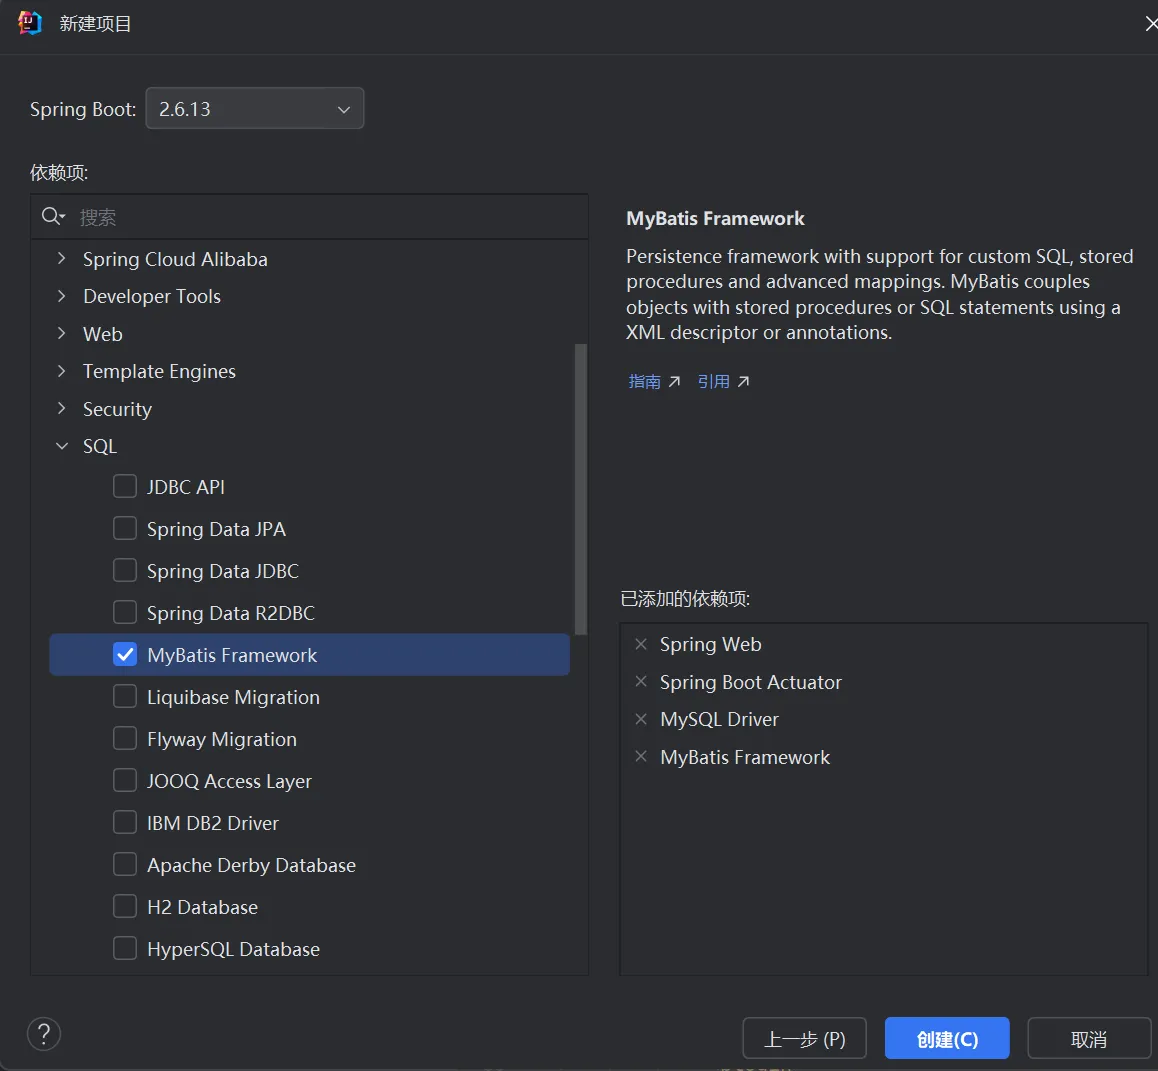Collapse the SQL category
Screen dimensions: 1158x1071
pyautogui.click(x=62, y=446)
